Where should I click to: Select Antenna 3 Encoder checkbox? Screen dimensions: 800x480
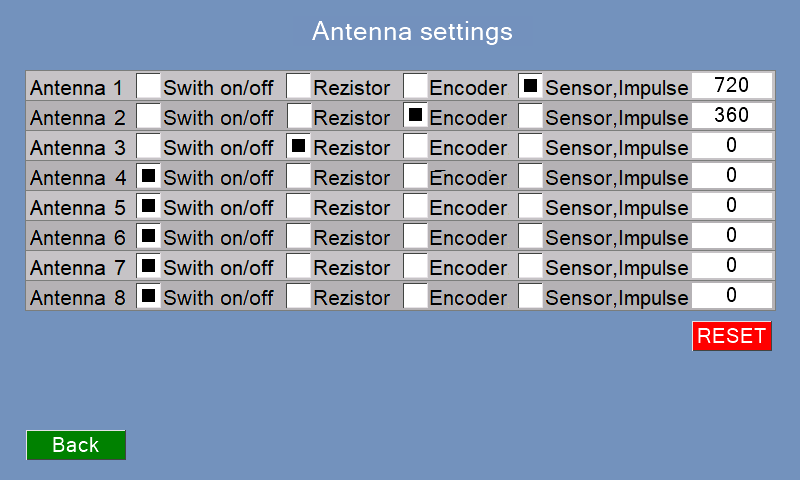click(415, 146)
